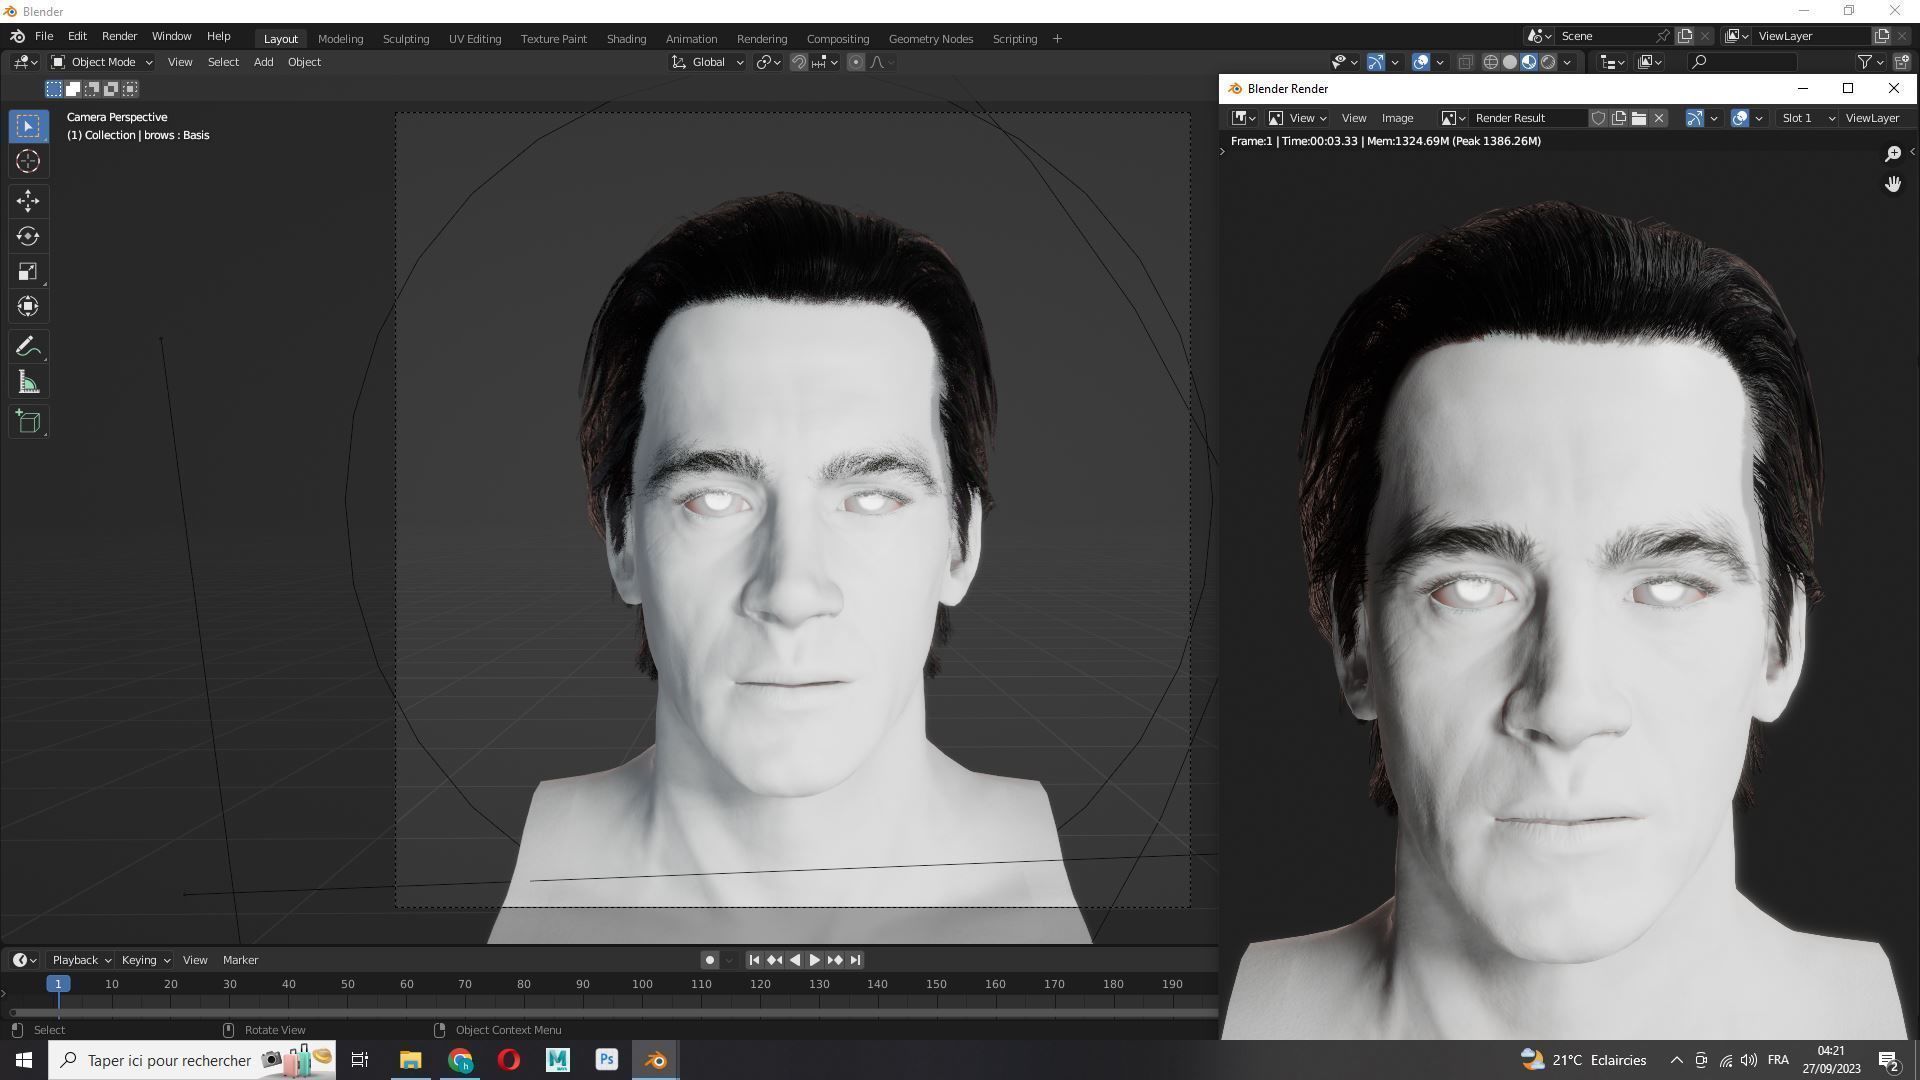Jump to last frame in timeline
Viewport: 1920px width, 1080px height.
click(855, 960)
